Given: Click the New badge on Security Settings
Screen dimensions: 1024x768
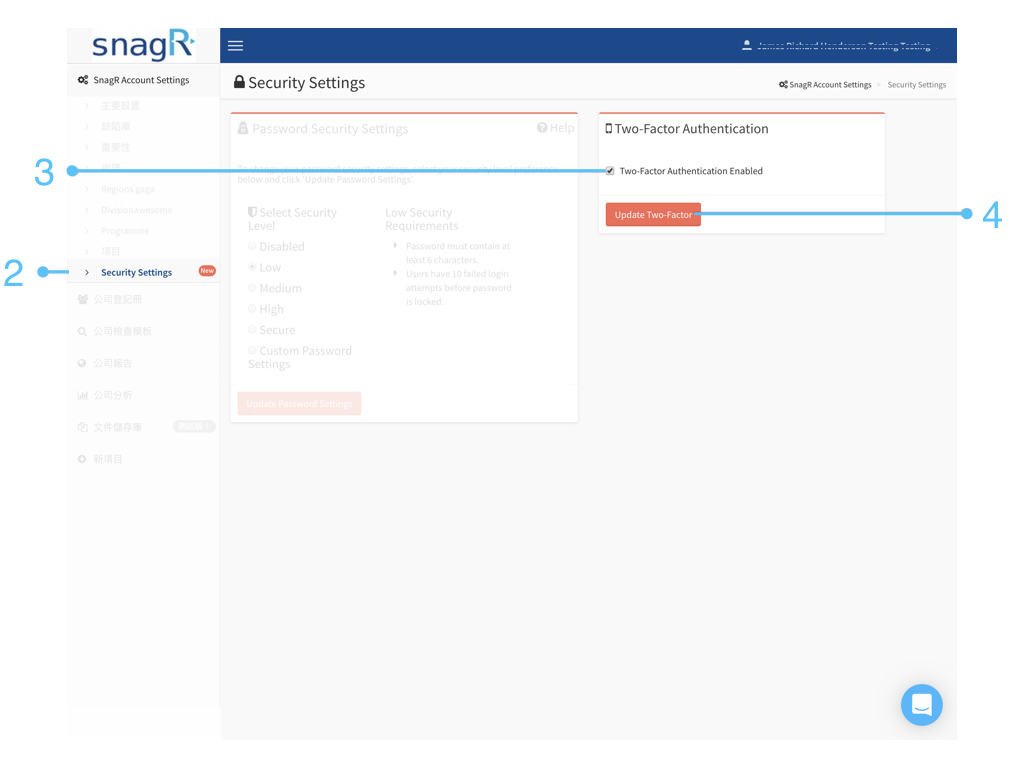Looking at the screenshot, I should click(x=207, y=270).
